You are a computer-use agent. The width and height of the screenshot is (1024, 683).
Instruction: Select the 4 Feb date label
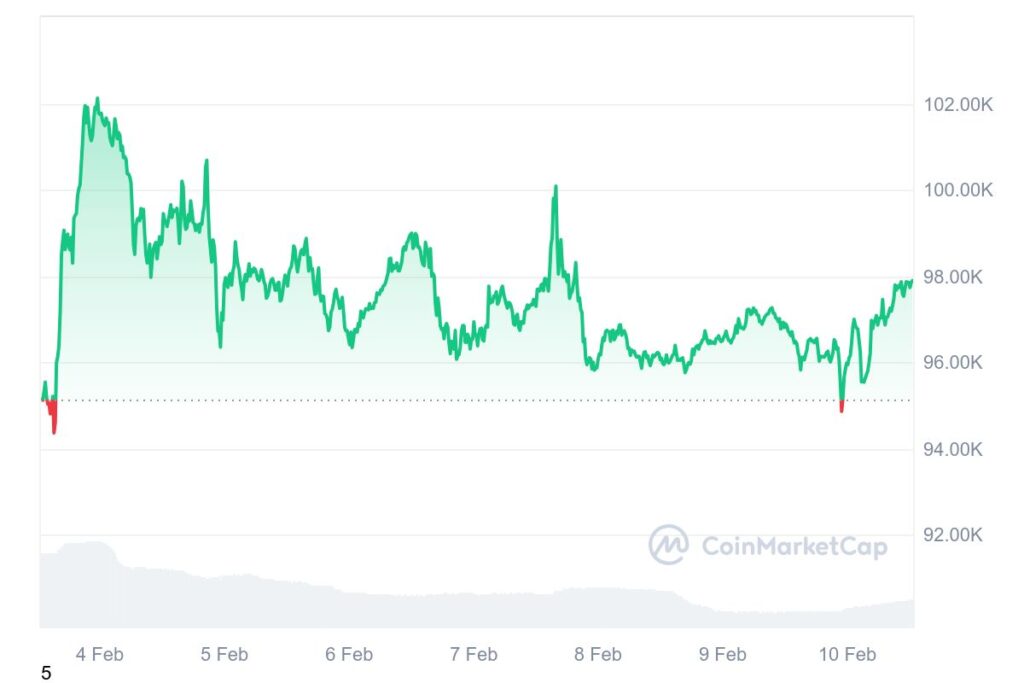tap(100, 654)
